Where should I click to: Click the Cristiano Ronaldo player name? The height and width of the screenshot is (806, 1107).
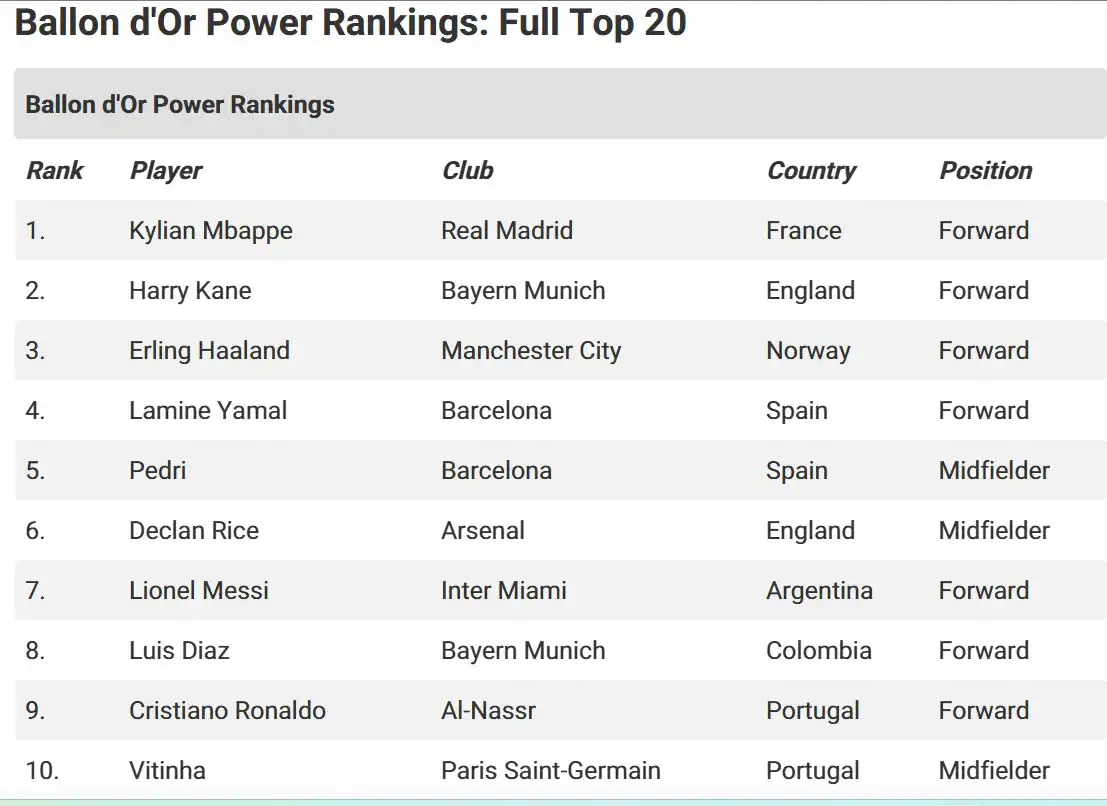pos(227,711)
